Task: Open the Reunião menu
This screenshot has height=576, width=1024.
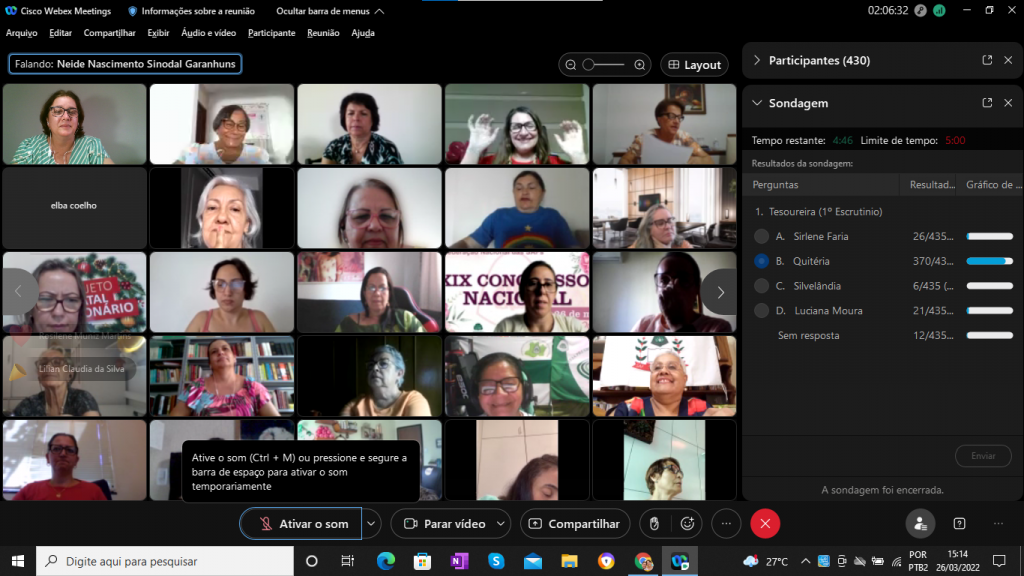Action: point(323,33)
